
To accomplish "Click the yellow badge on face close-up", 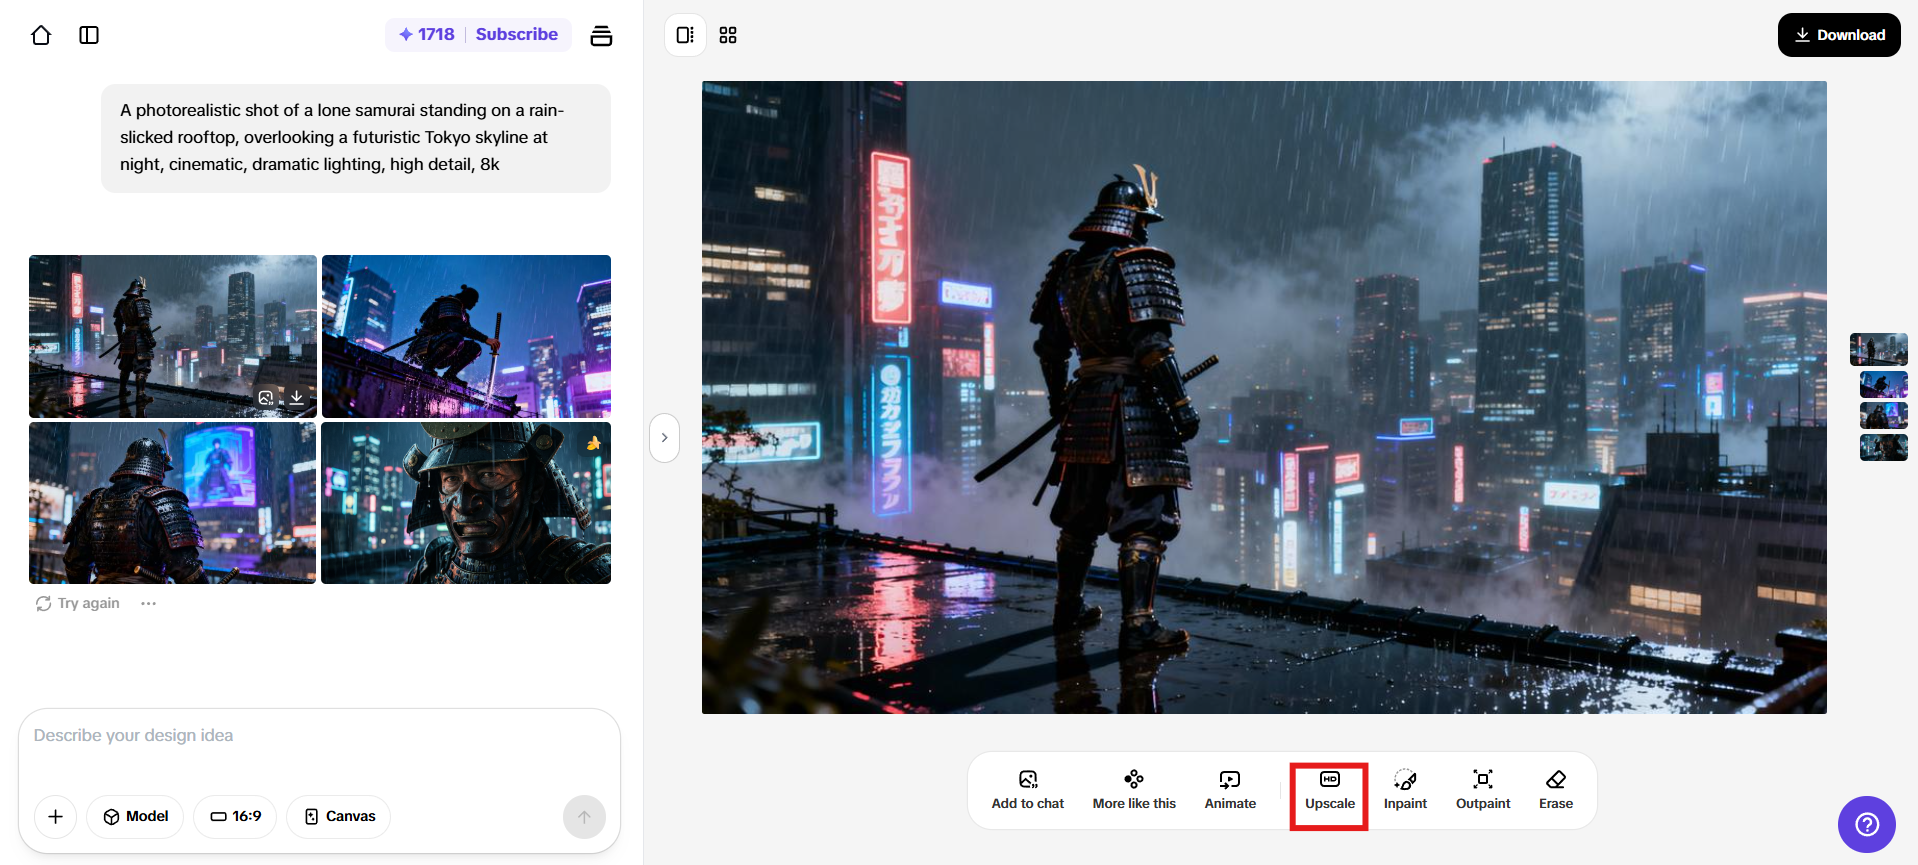I will 594,443.
